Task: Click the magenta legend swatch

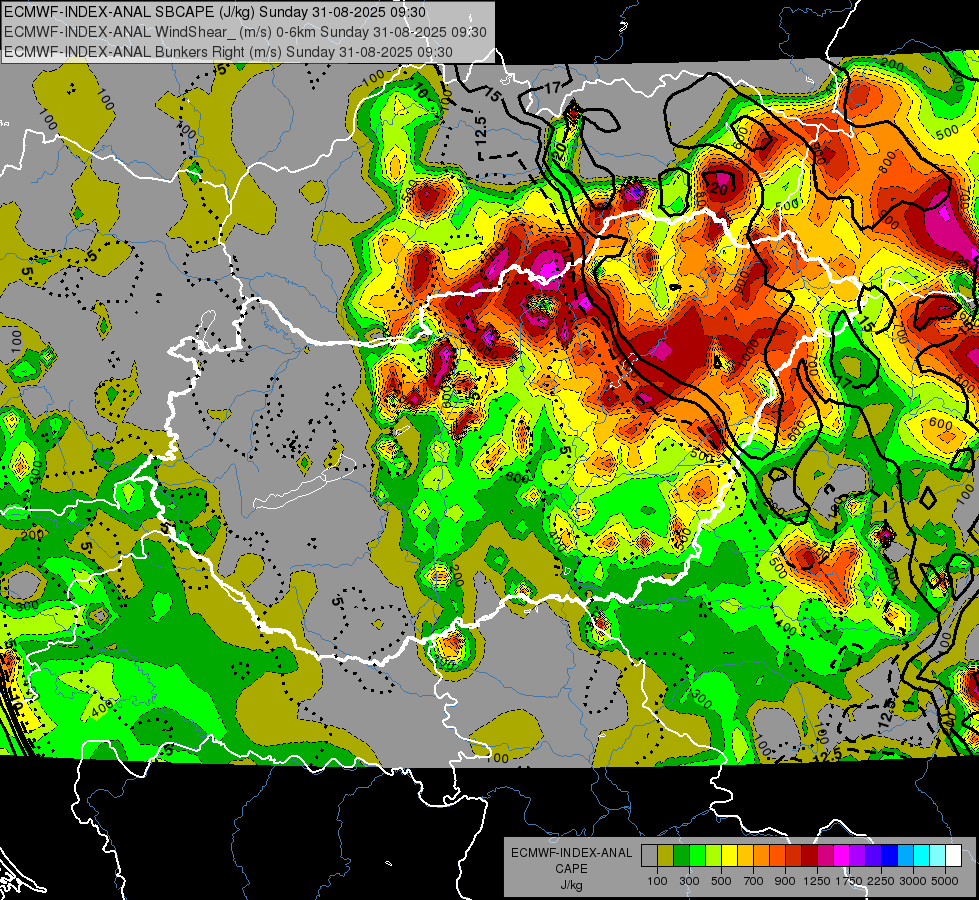Action: point(842,855)
